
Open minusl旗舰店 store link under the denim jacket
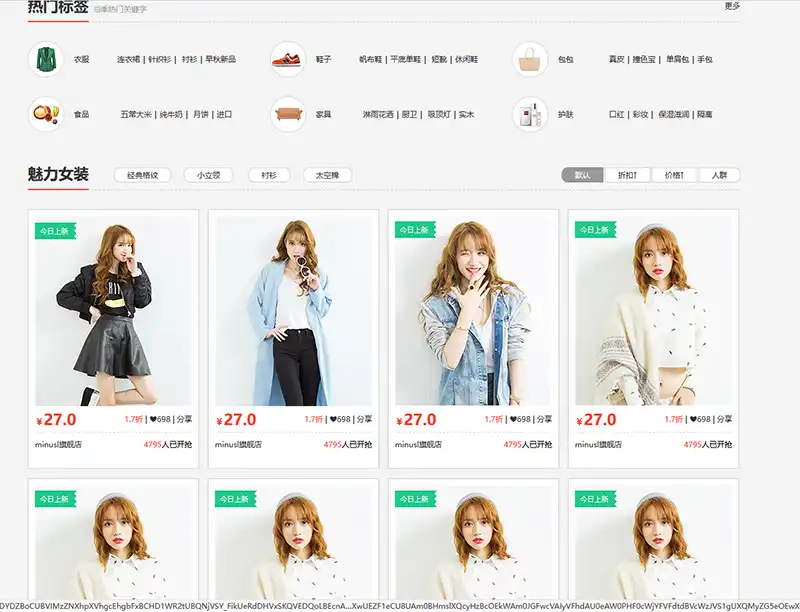tap(418, 445)
